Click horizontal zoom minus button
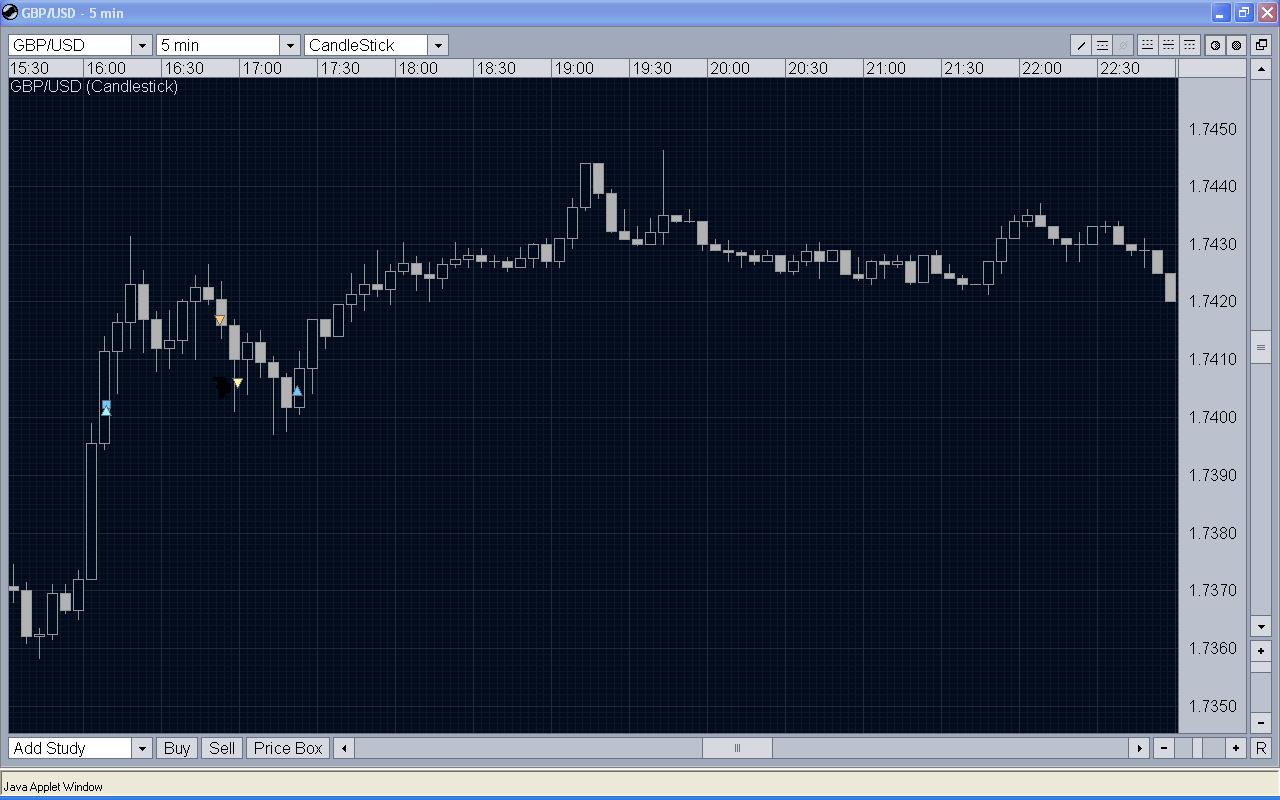1280x800 pixels. pyautogui.click(x=1164, y=748)
